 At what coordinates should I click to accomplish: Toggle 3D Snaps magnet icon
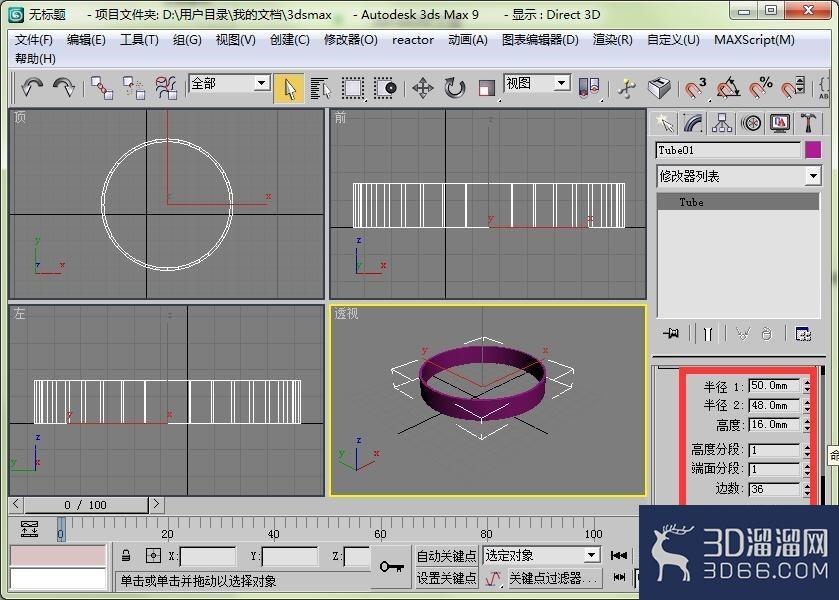point(696,87)
